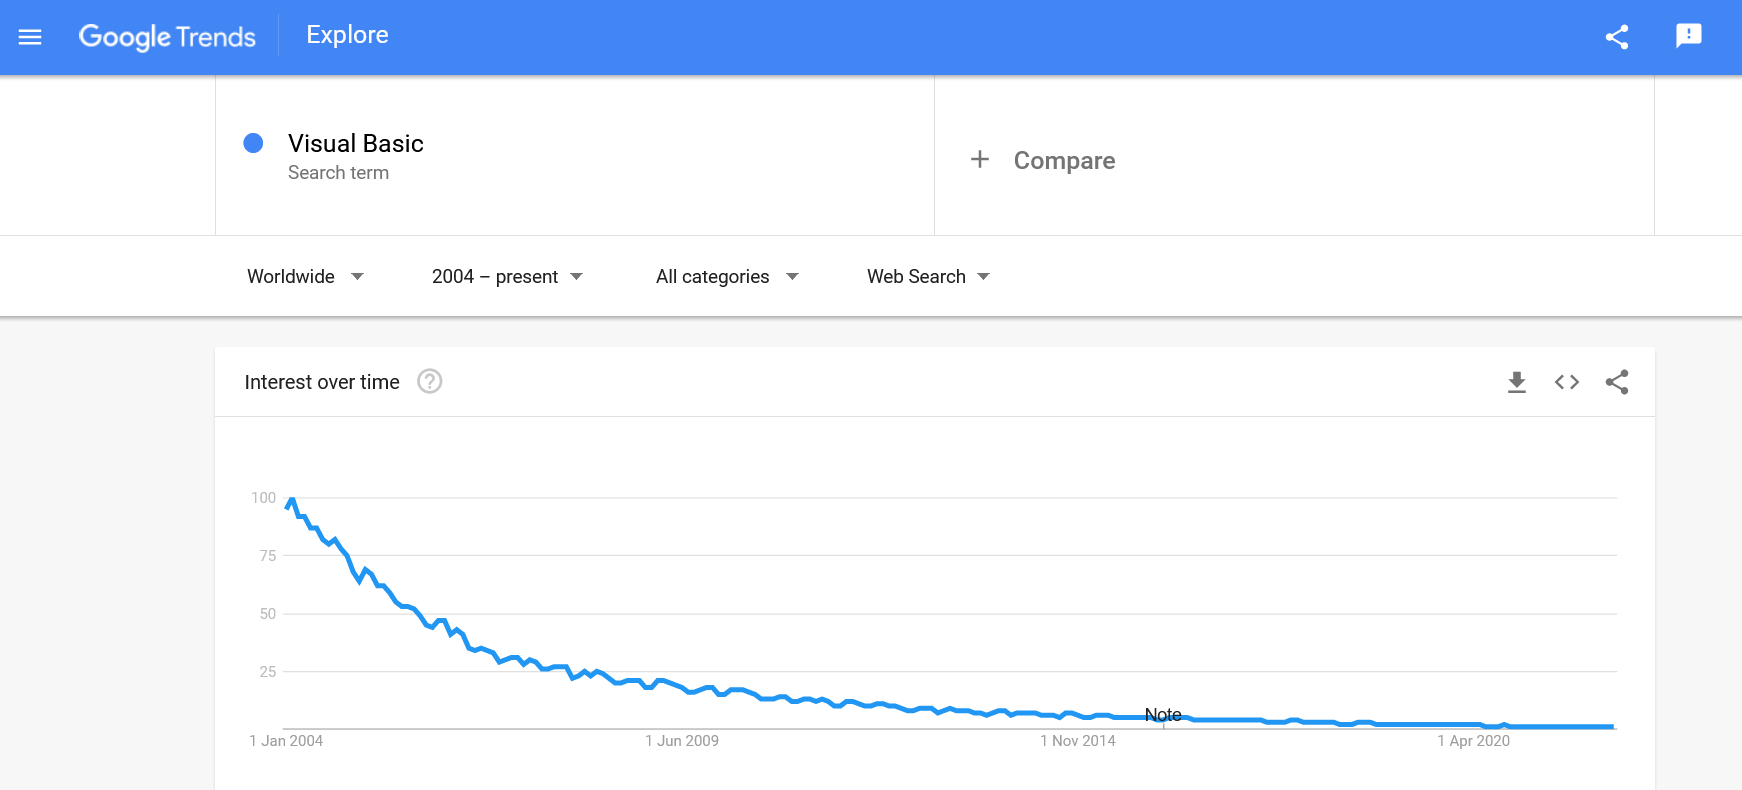Add a comparison term via Compare
Viewport: 1742px width, 790px height.
point(1064,161)
